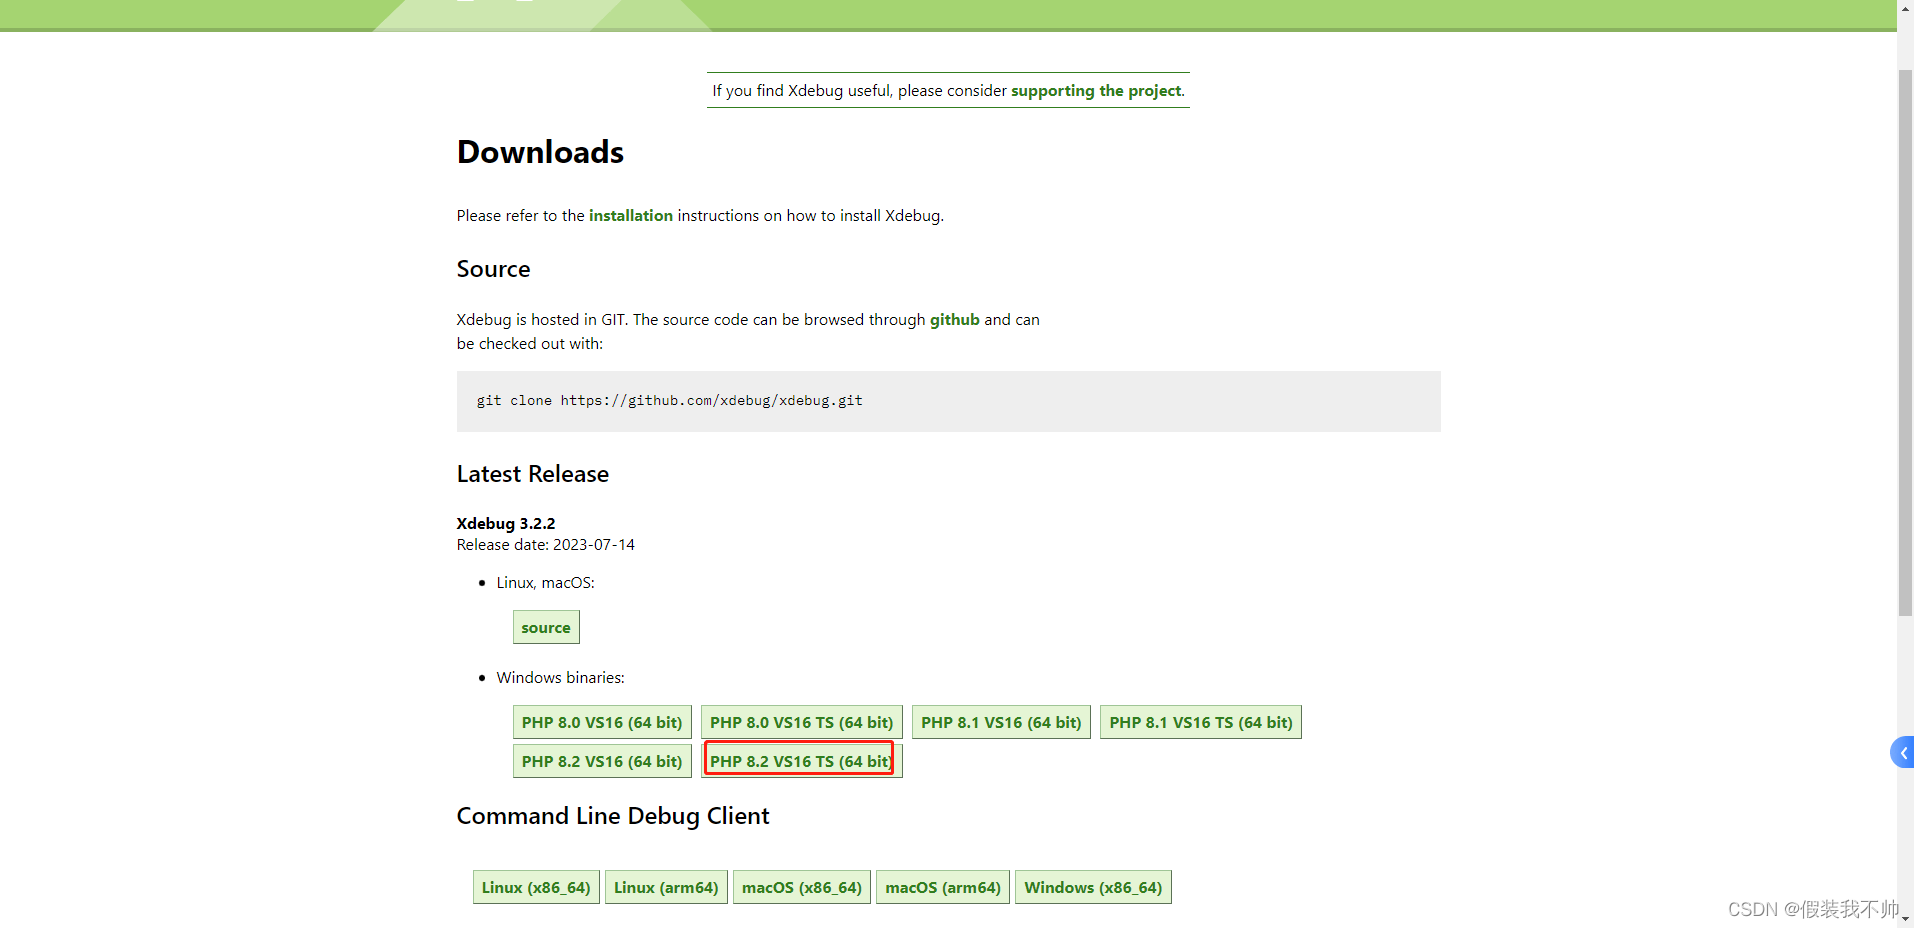Viewport: 1914px width, 928px height.
Task: Get the macOS (arm64) debug client
Action: click(x=943, y=888)
